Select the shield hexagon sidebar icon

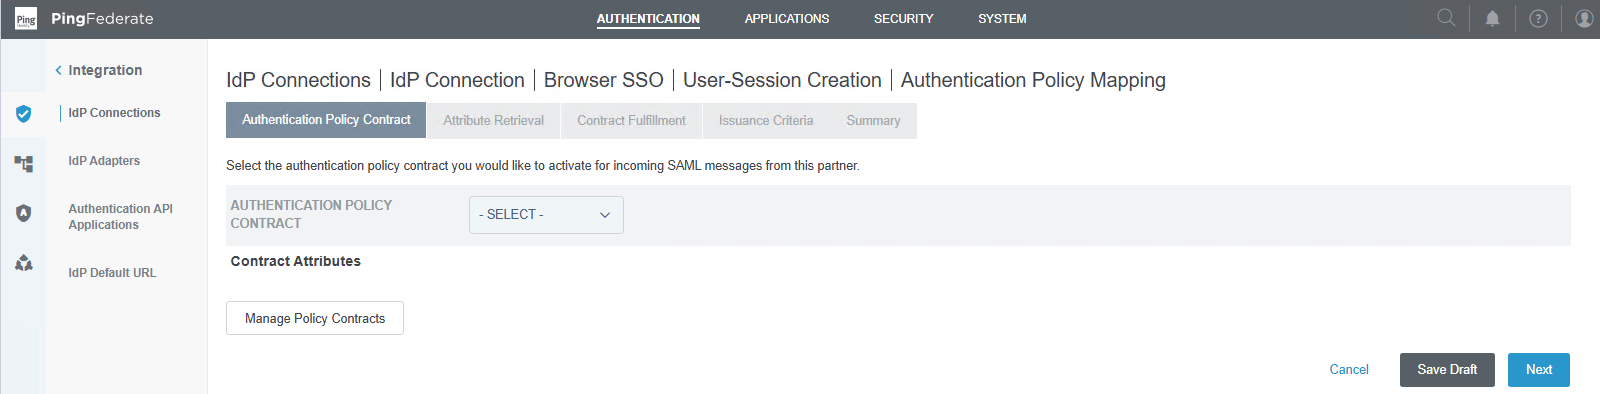click(x=24, y=213)
